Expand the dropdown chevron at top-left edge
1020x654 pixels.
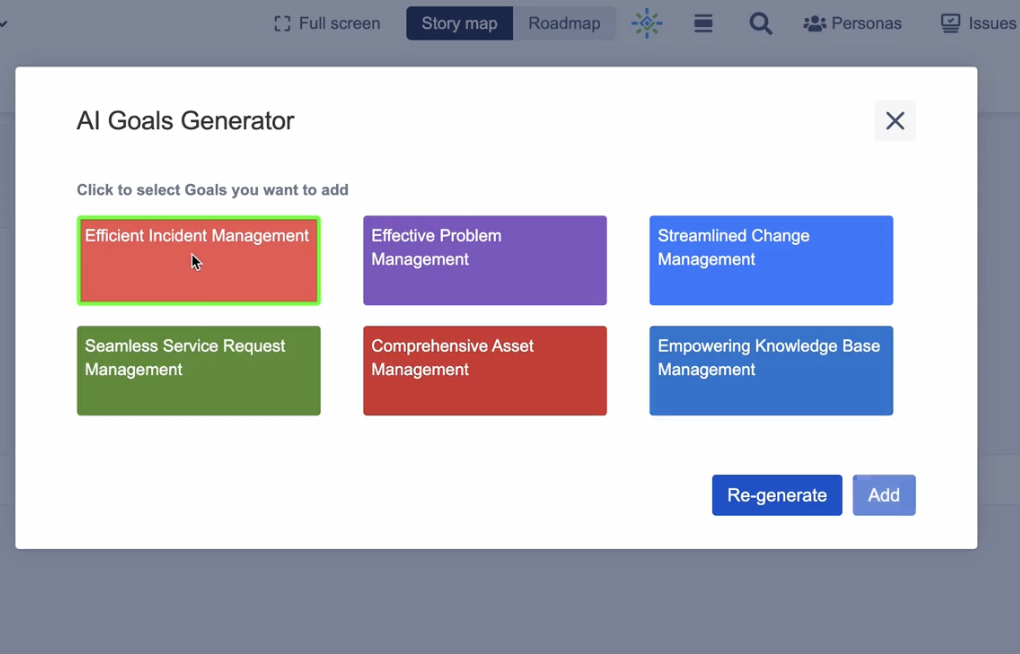point(3,24)
